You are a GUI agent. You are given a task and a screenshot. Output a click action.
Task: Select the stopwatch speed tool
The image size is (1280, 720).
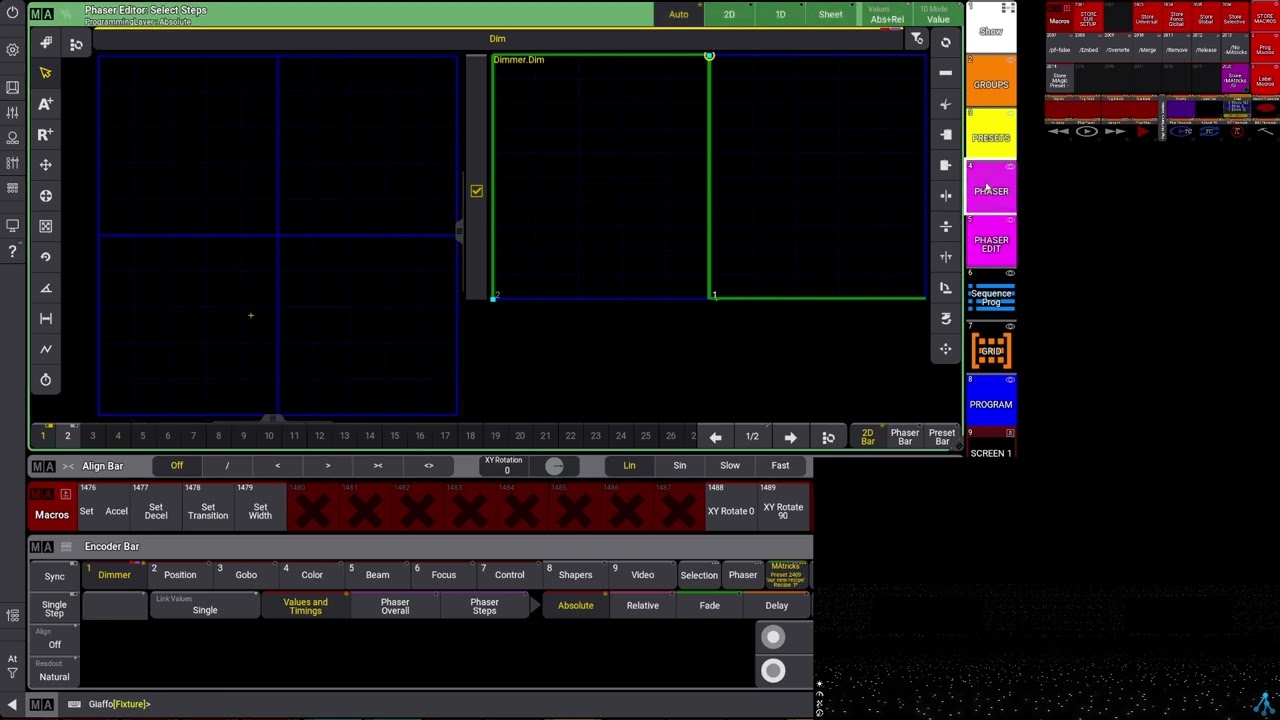coord(45,380)
